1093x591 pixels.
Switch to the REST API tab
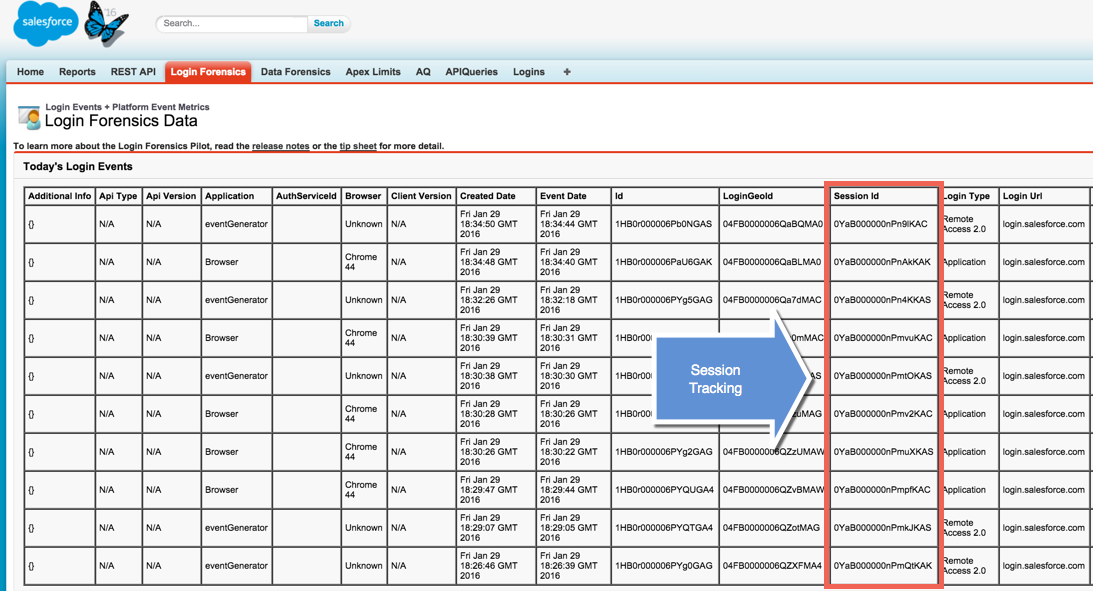coord(132,71)
